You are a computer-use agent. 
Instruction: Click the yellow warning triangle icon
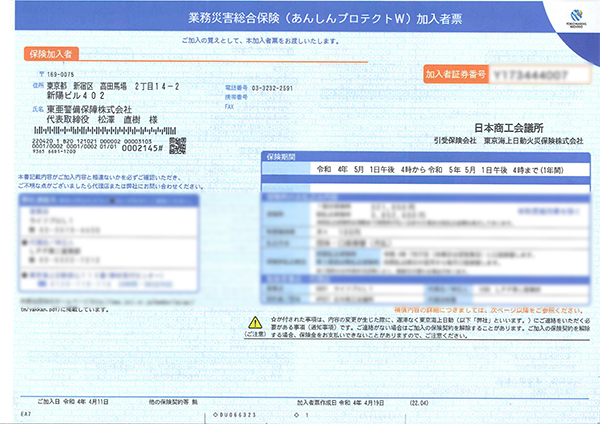pyautogui.click(x=255, y=323)
